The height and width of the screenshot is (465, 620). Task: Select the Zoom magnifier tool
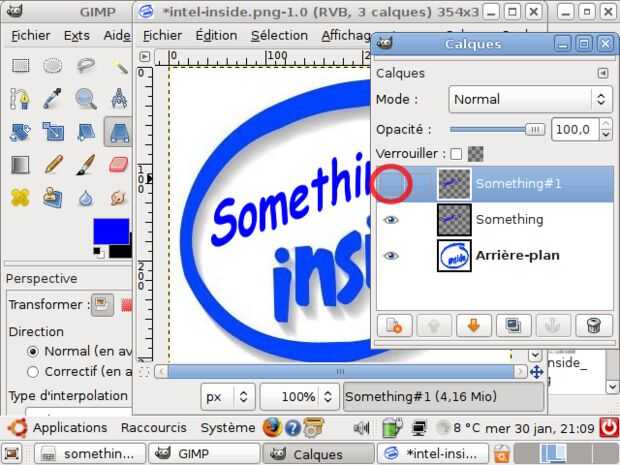[x=85, y=99]
